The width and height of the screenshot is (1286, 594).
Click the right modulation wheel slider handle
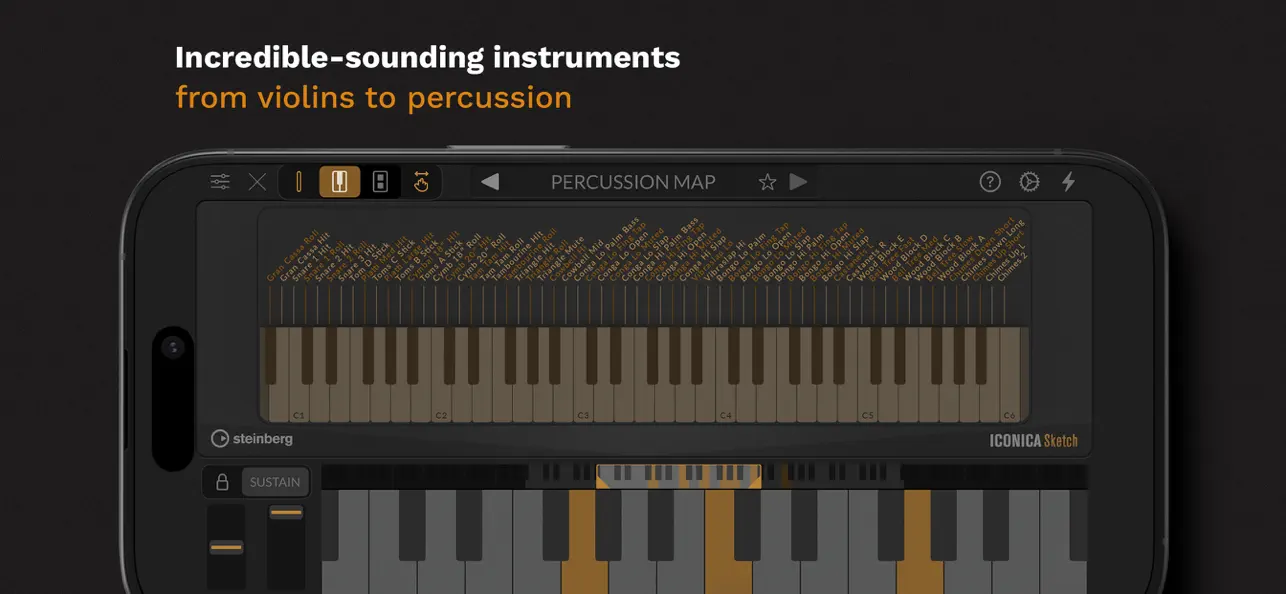point(286,513)
